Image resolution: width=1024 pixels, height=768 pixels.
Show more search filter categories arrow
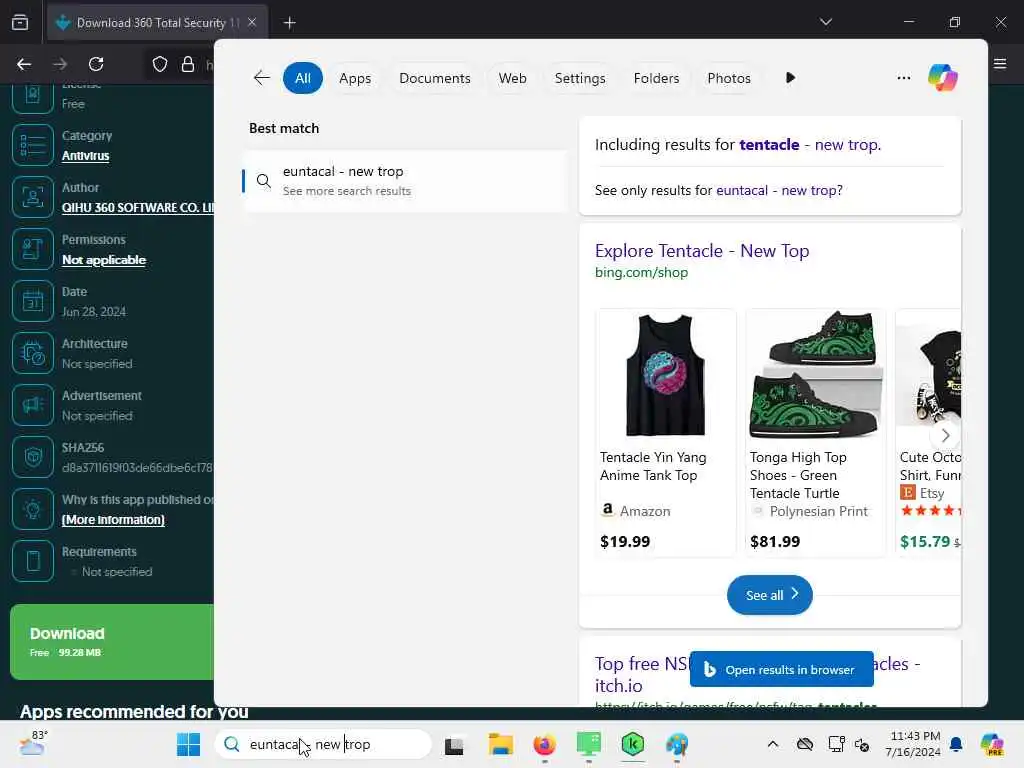coord(790,78)
